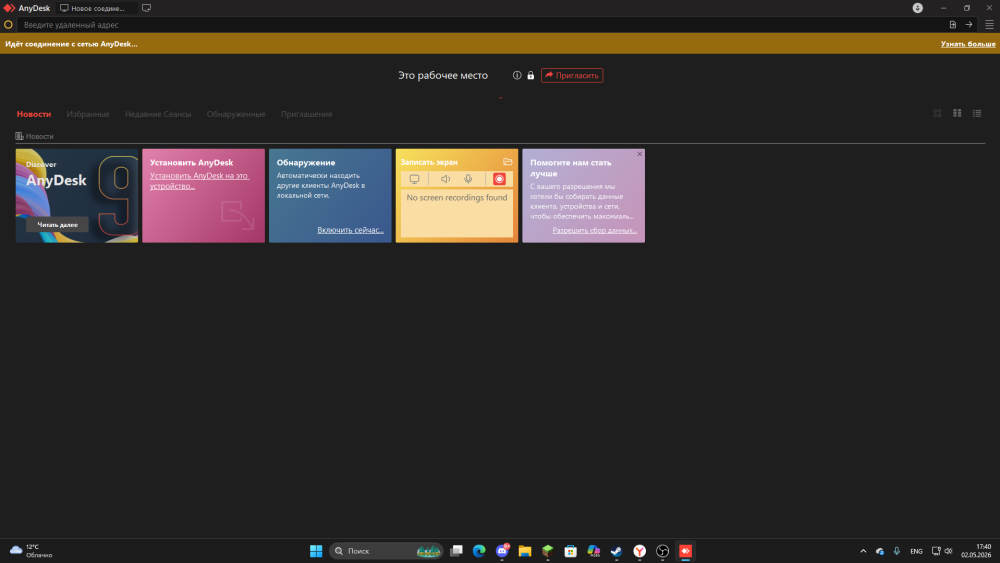1000x563 pixels.
Task: Click the 'Идёт соединение с сетью AnyDesk...' message
Action: 71,44
